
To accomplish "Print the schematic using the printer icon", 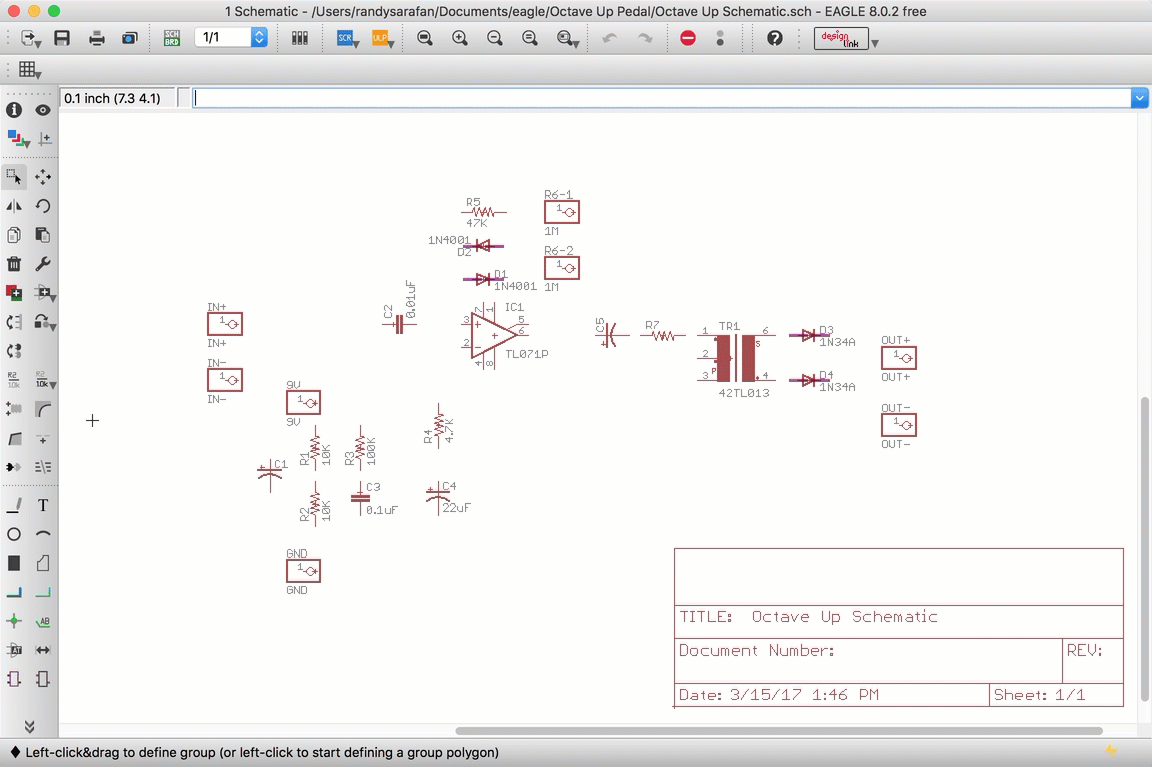I will tap(96, 38).
